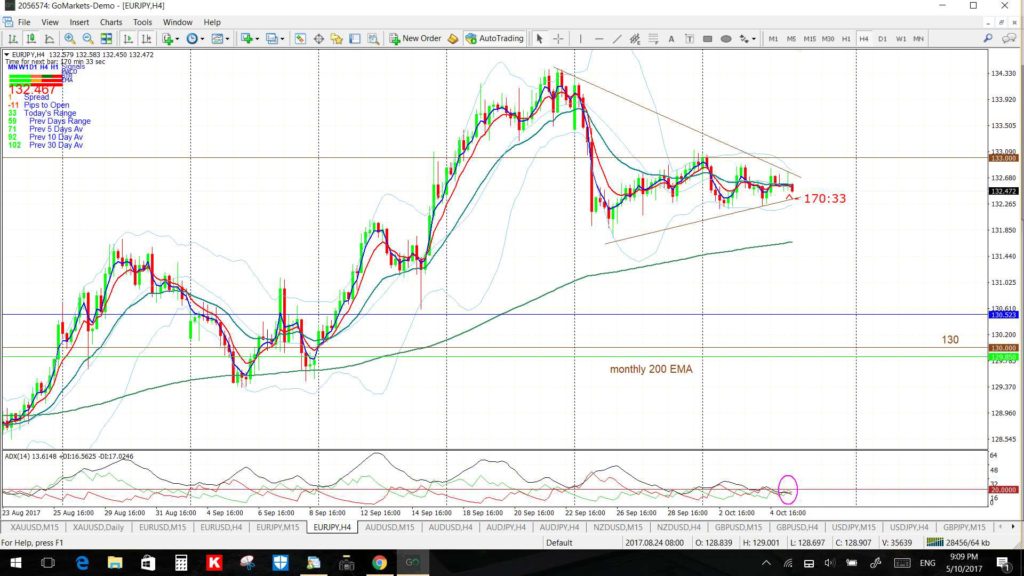1024x576 pixels.
Task: Switch to the EURUSD,M15 chart tab
Action: coord(163,527)
